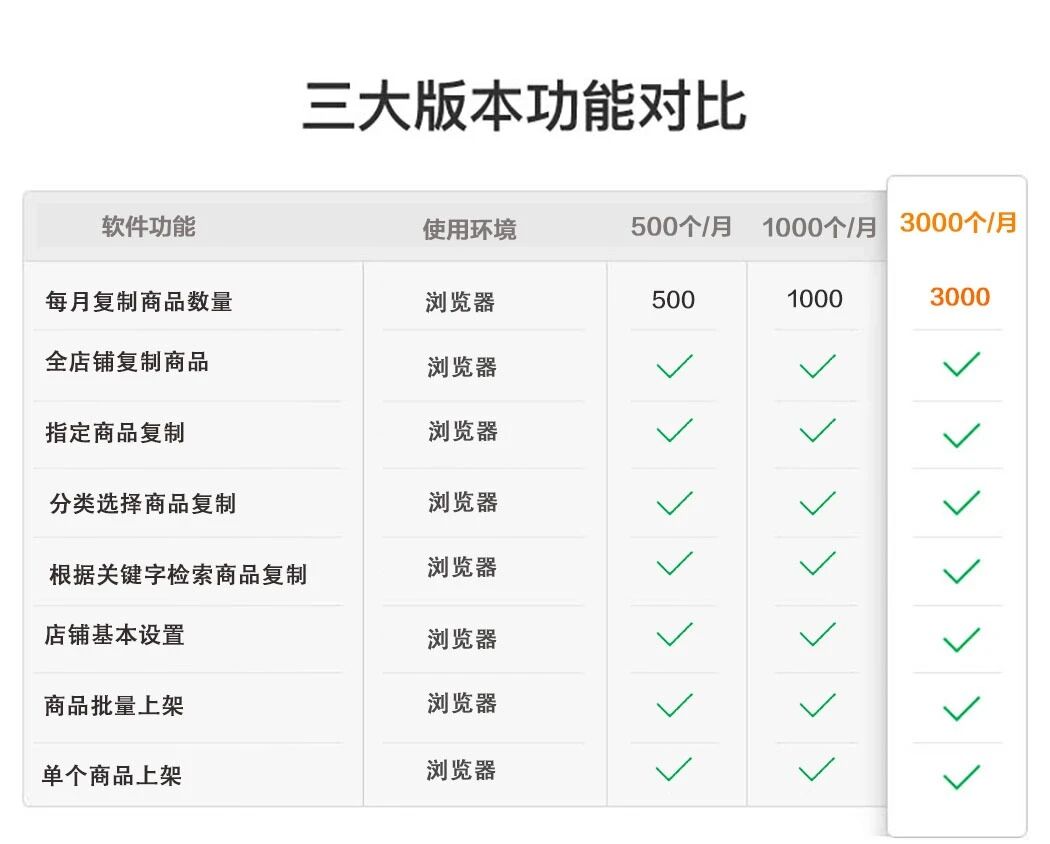Click the orange 3000个/月 header highlight
1050x844 pixels.
point(958,222)
